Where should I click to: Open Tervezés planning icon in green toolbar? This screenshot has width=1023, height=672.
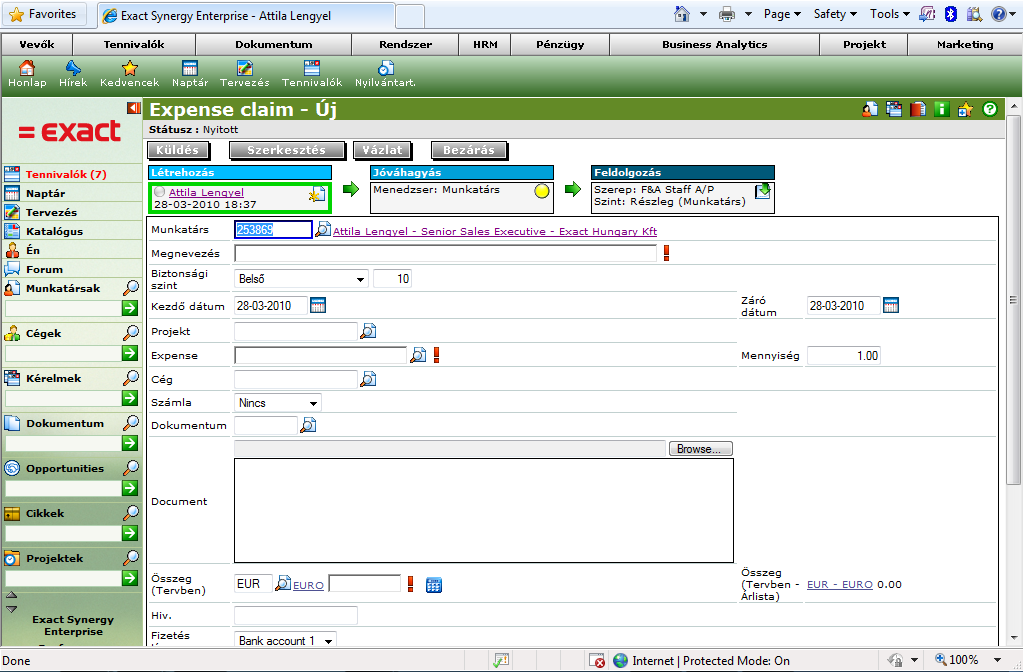point(245,68)
